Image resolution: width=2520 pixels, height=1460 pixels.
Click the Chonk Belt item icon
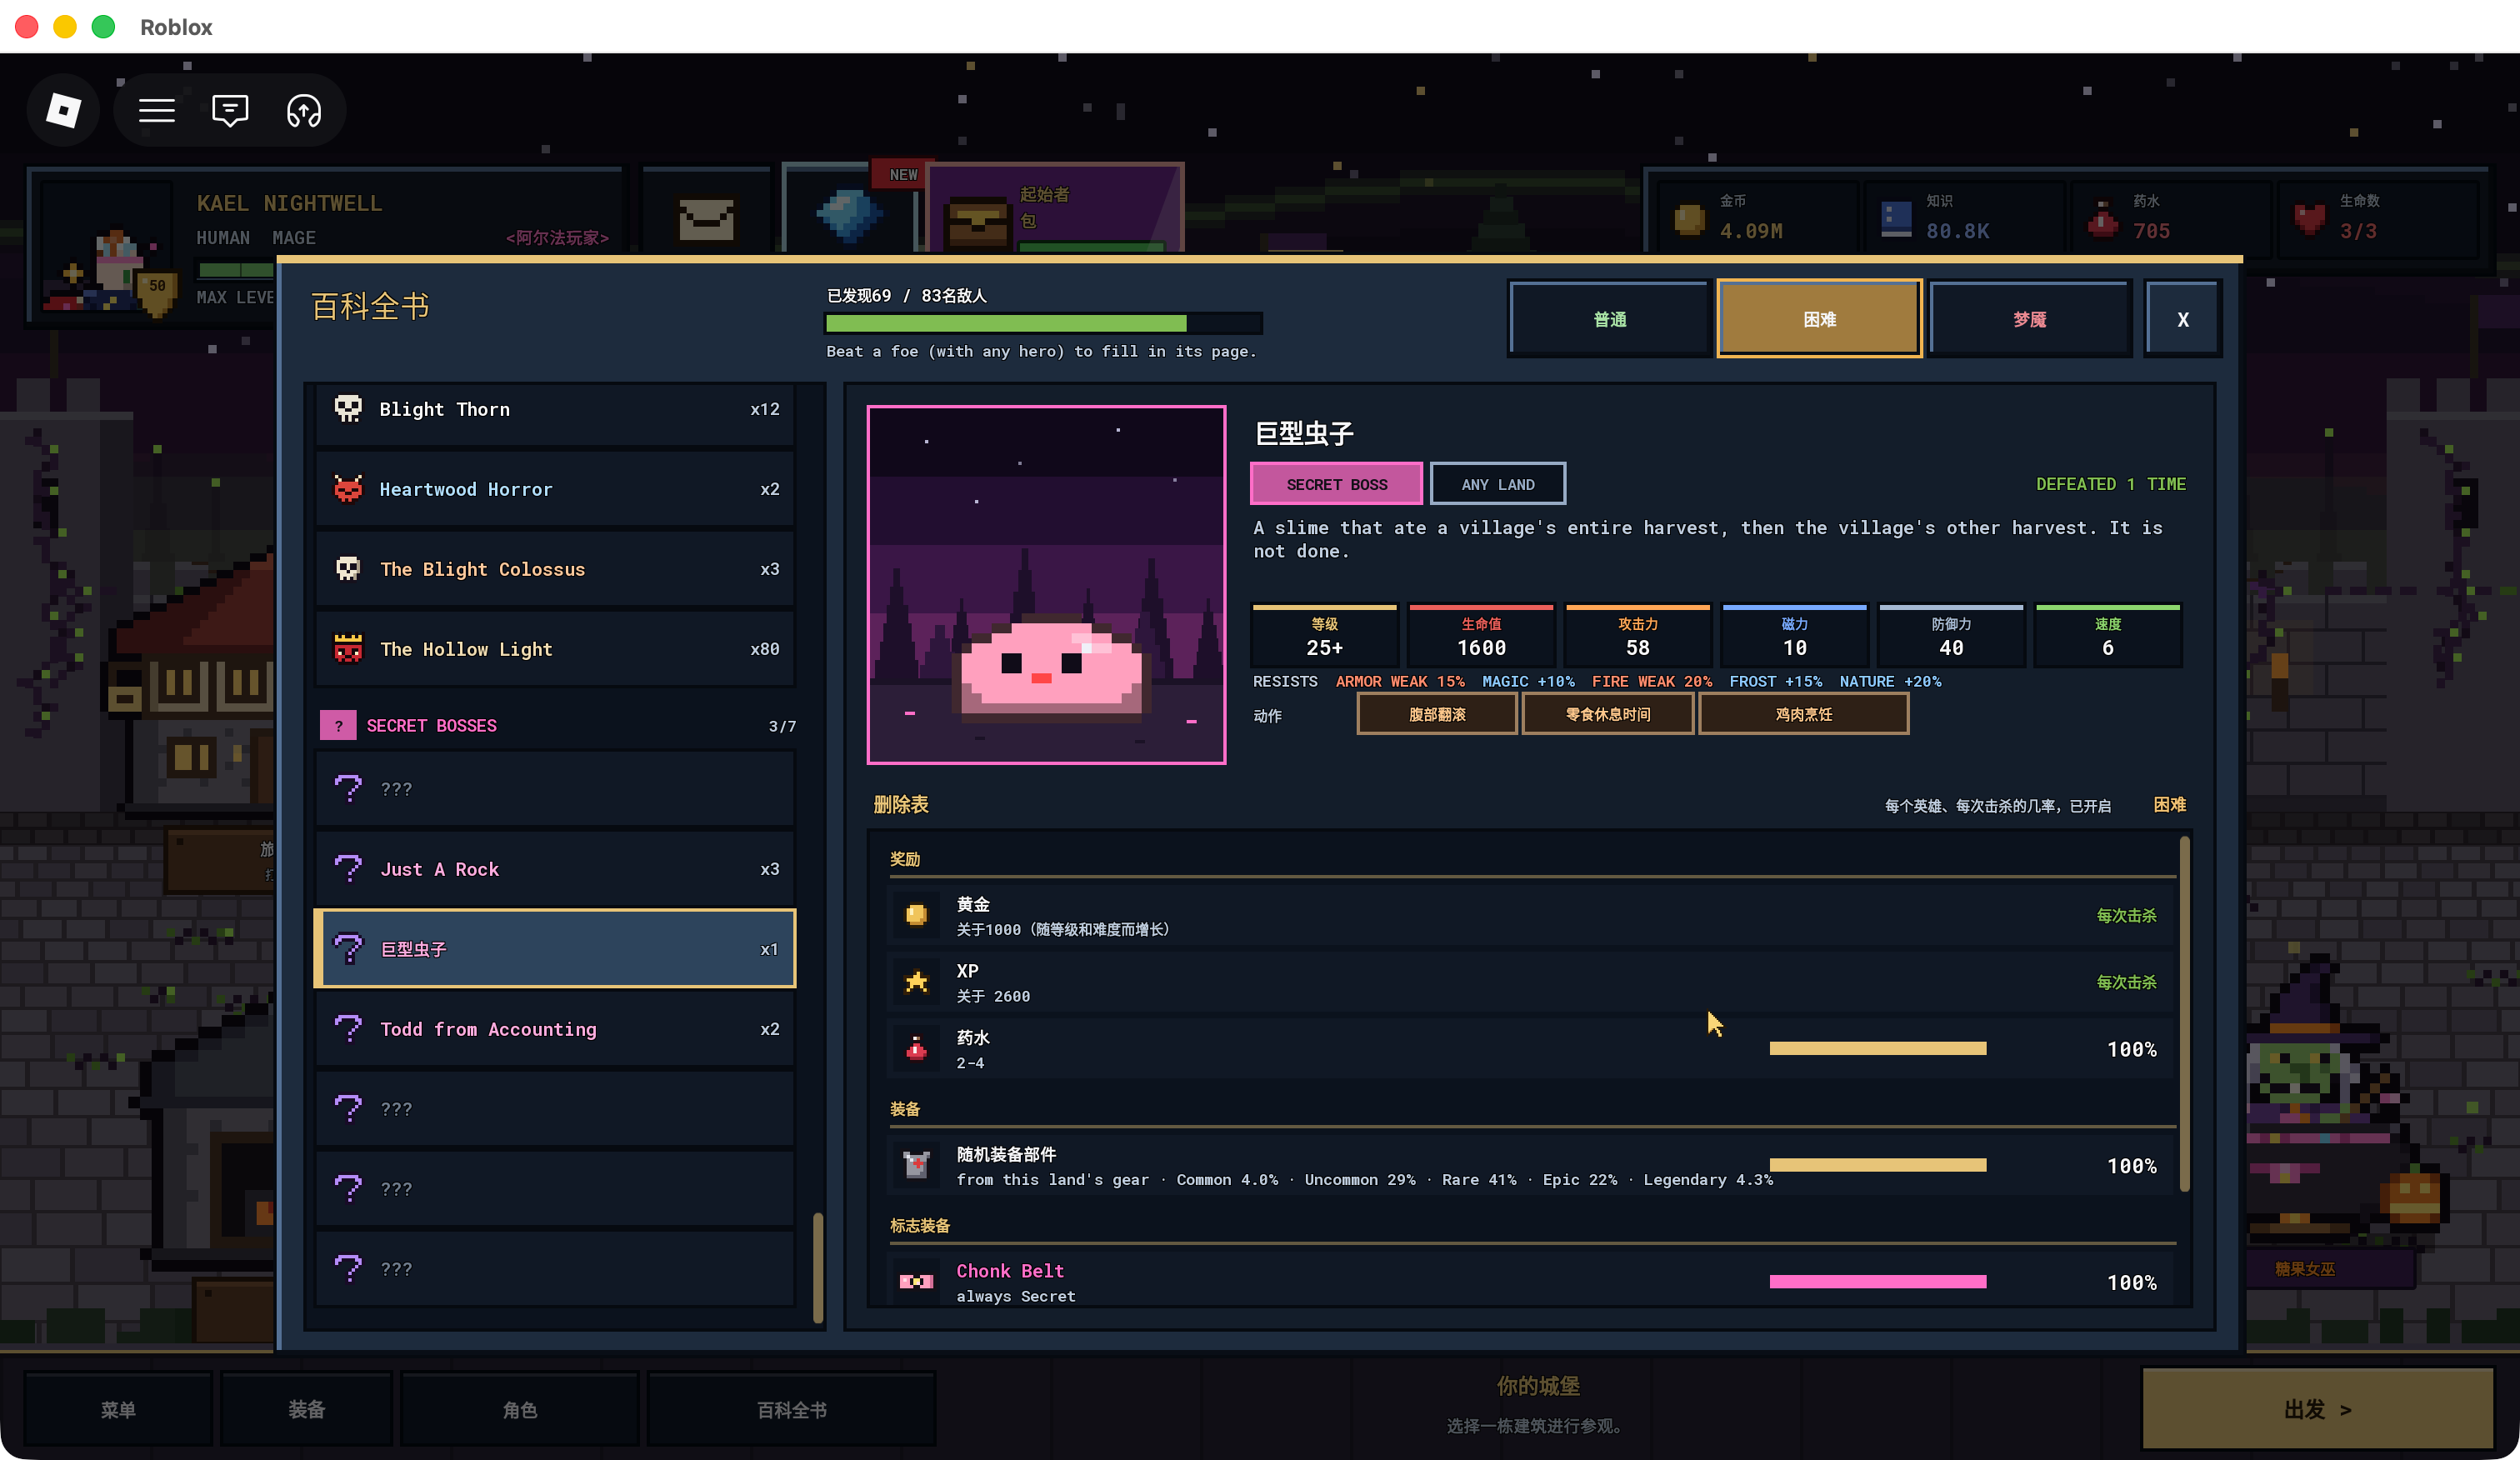(x=916, y=1281)
